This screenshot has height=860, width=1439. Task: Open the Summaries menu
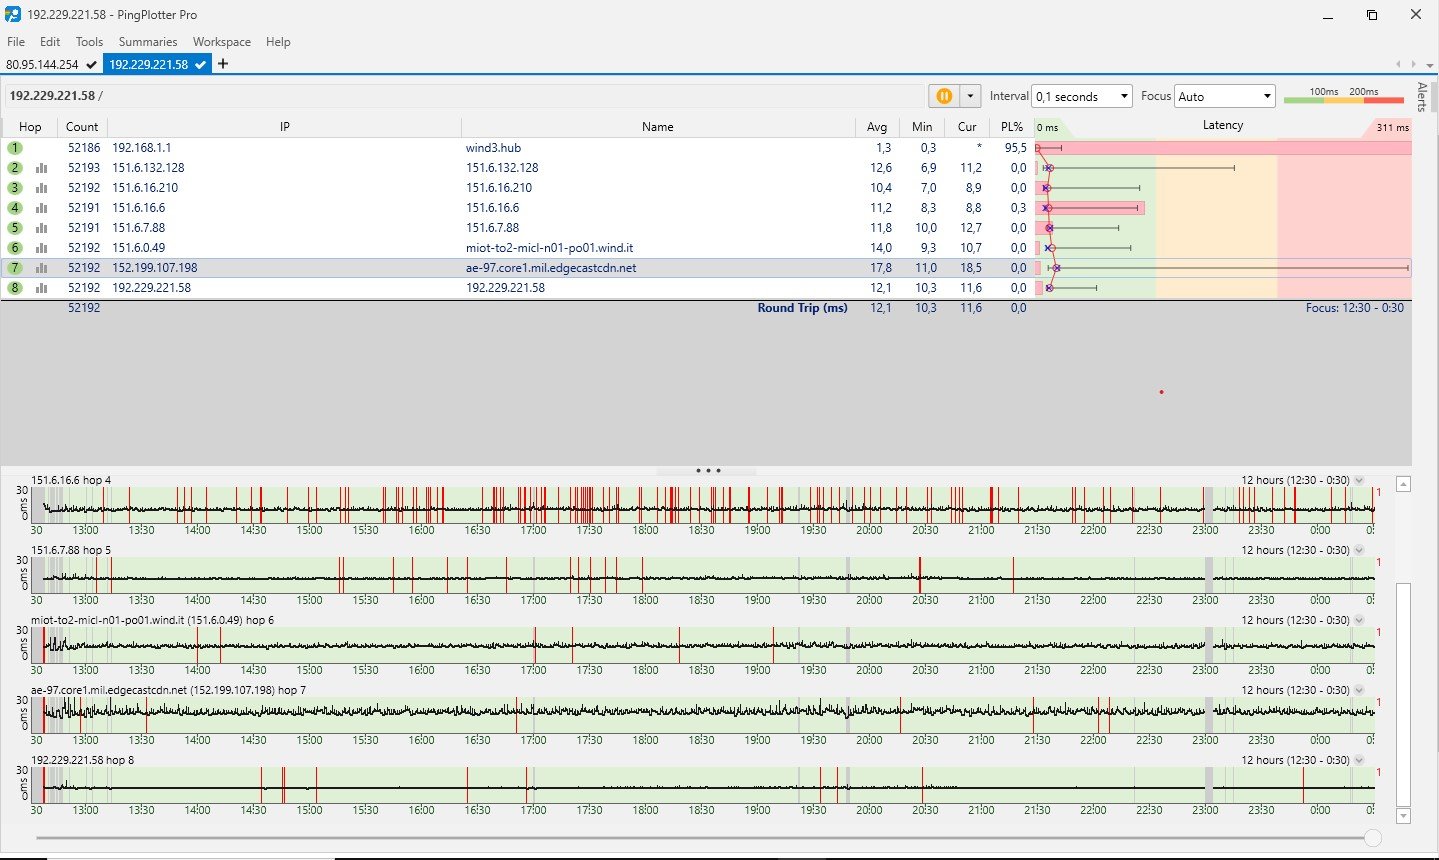click(147, 42)
